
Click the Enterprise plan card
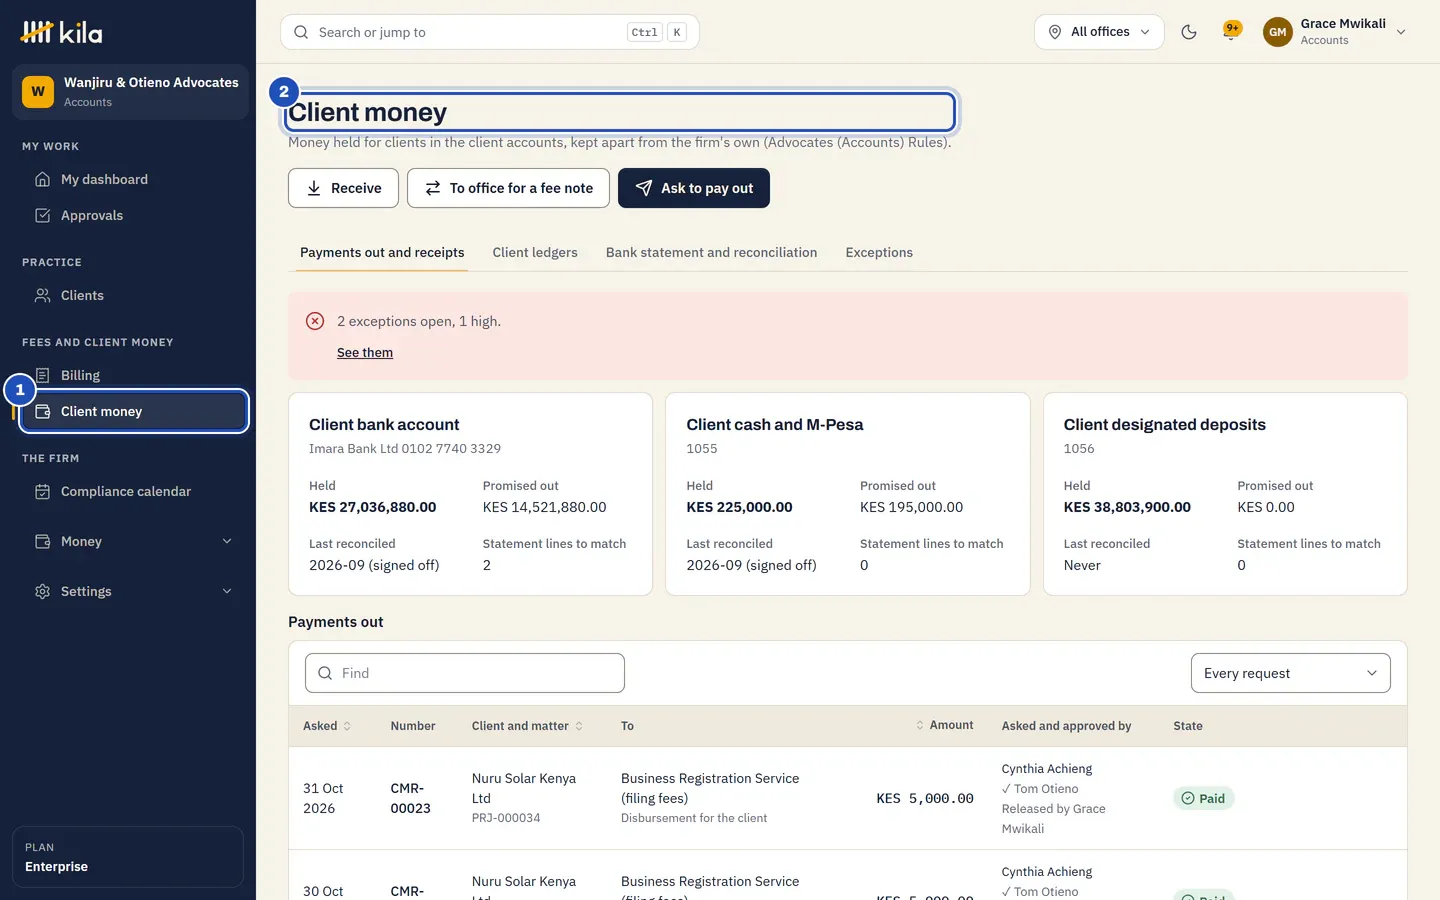tap(128, 857)
